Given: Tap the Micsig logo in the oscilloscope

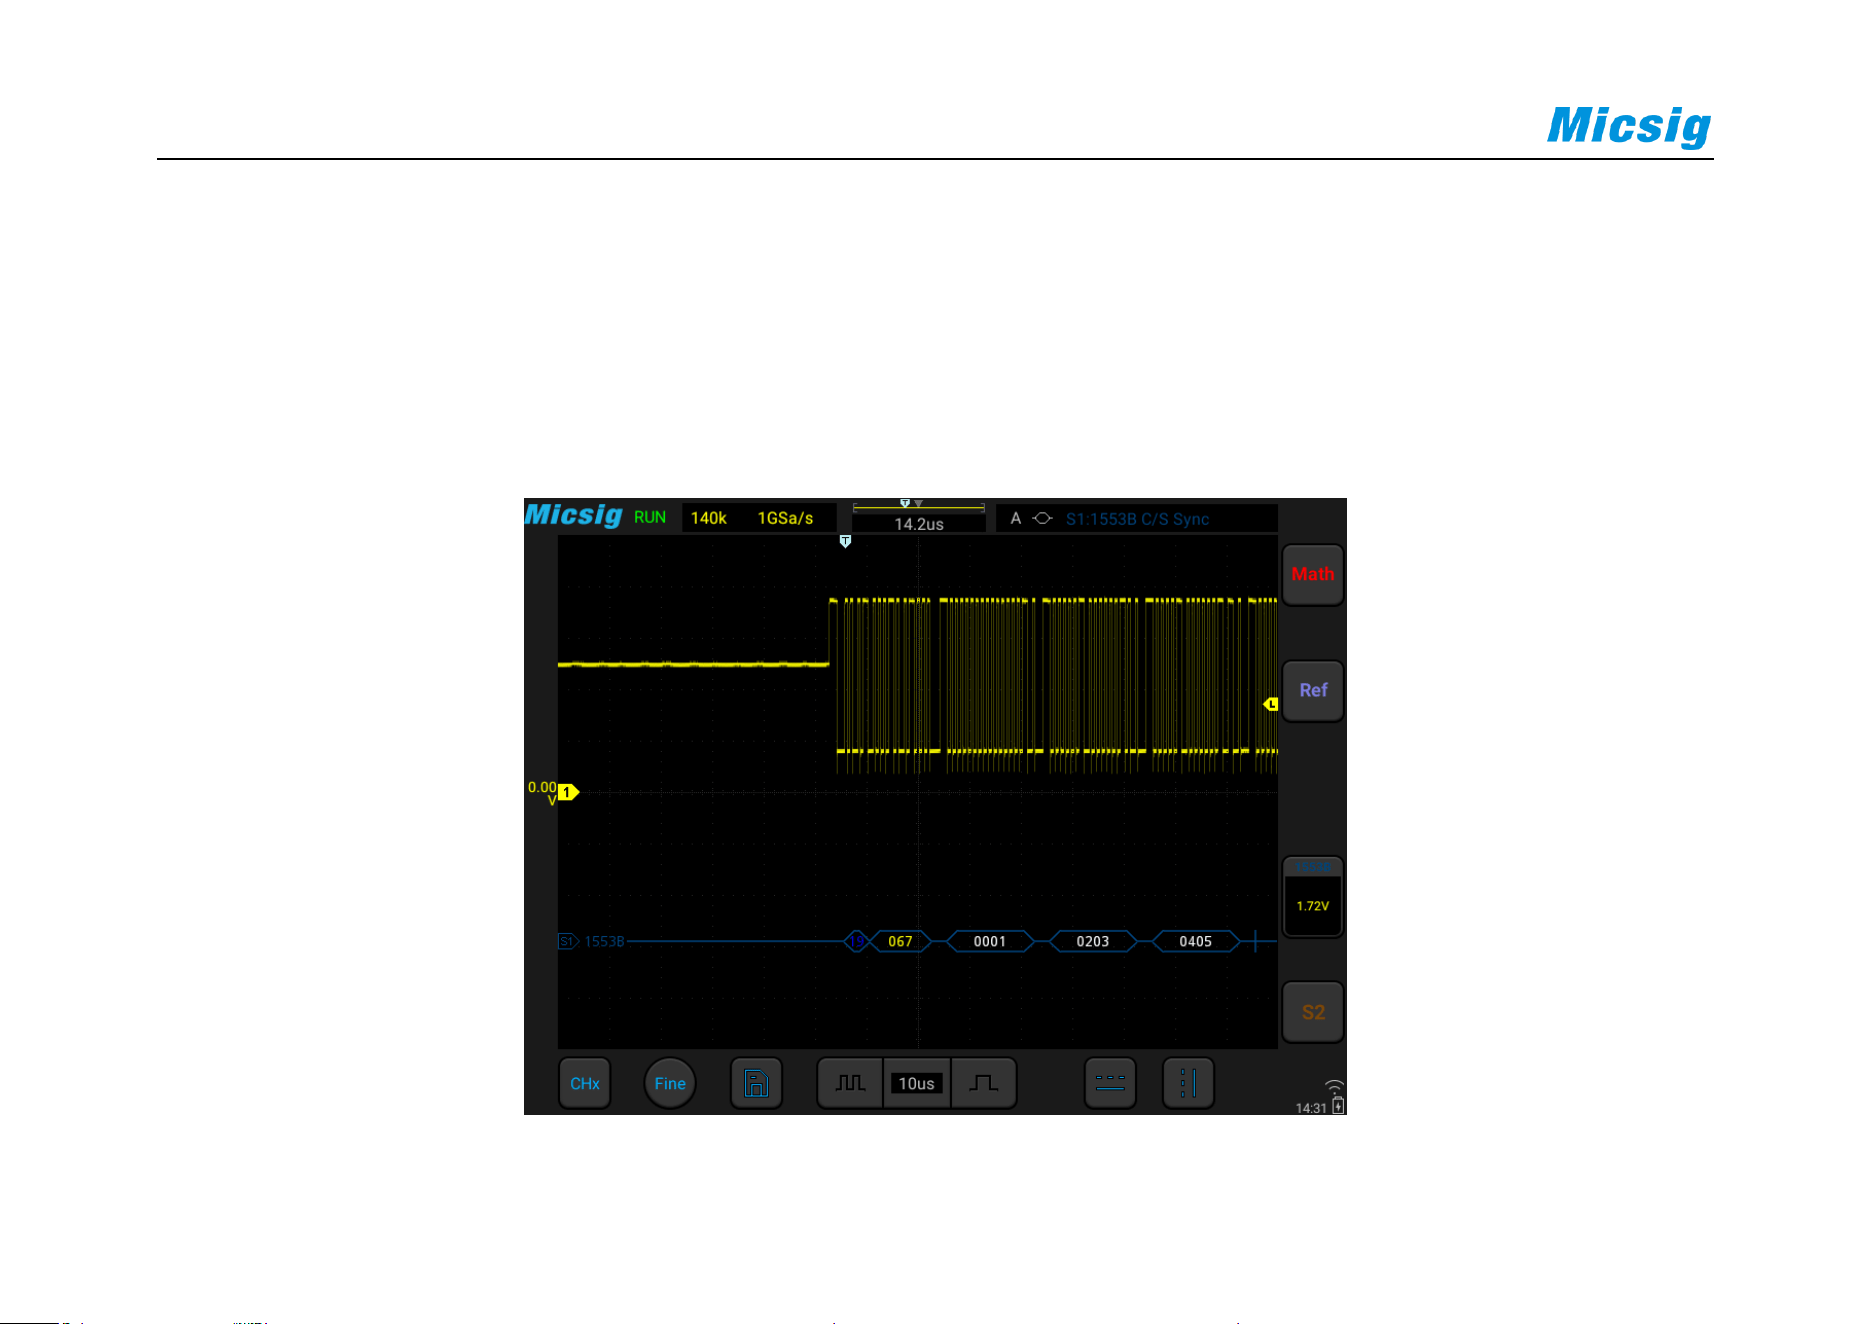Looking at the screenshot, I should [574, 516].
